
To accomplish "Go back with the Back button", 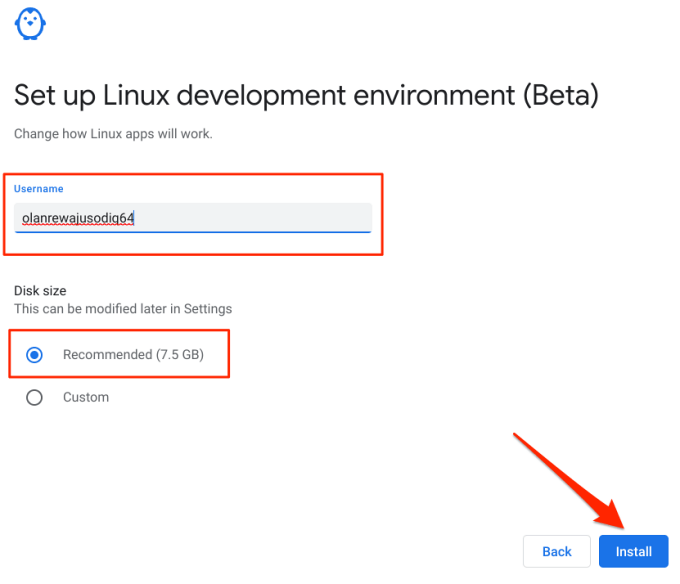I will (557, 551).
